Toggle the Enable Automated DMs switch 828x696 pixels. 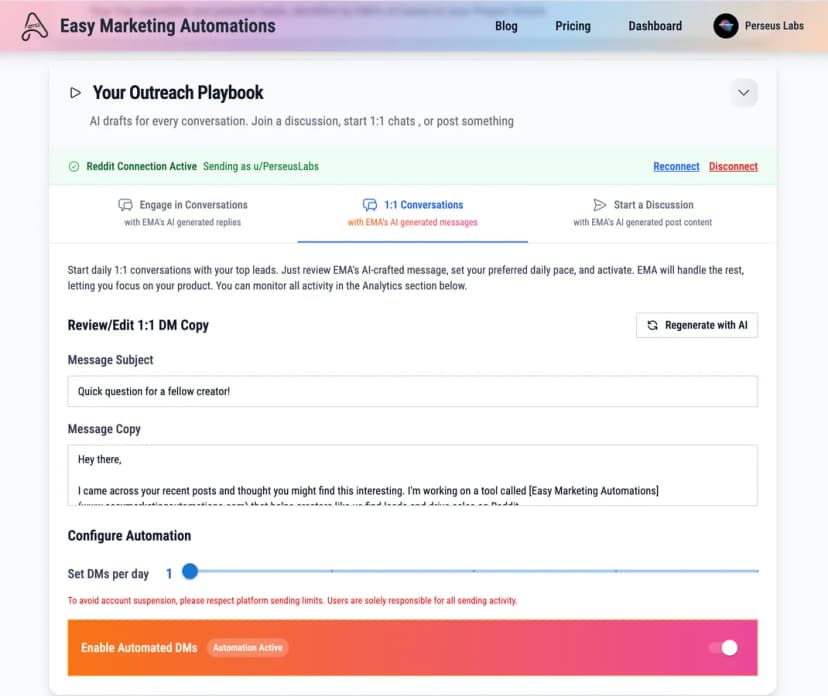point(723,647)
